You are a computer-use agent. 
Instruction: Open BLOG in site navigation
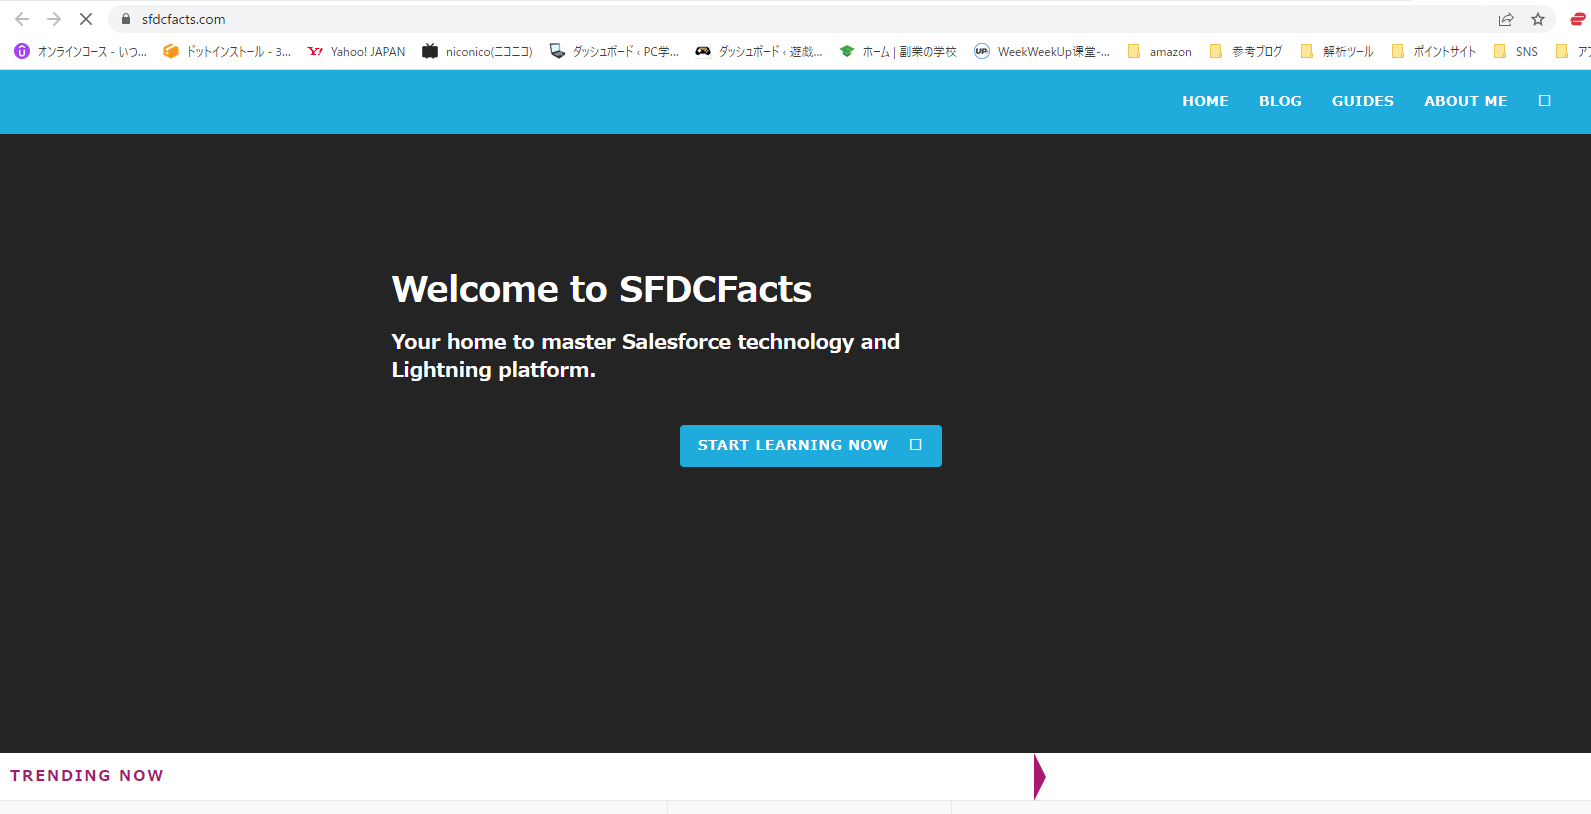tap(1280, 101)
